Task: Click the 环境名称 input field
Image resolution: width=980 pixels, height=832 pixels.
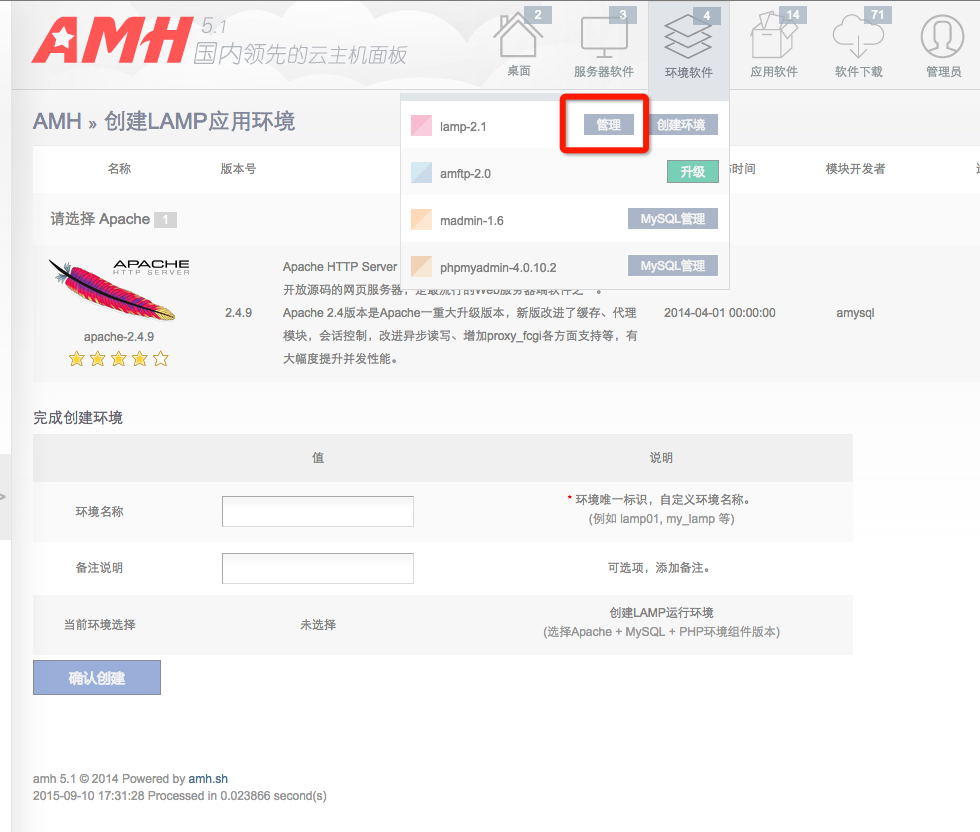Action: pos(317,511)
